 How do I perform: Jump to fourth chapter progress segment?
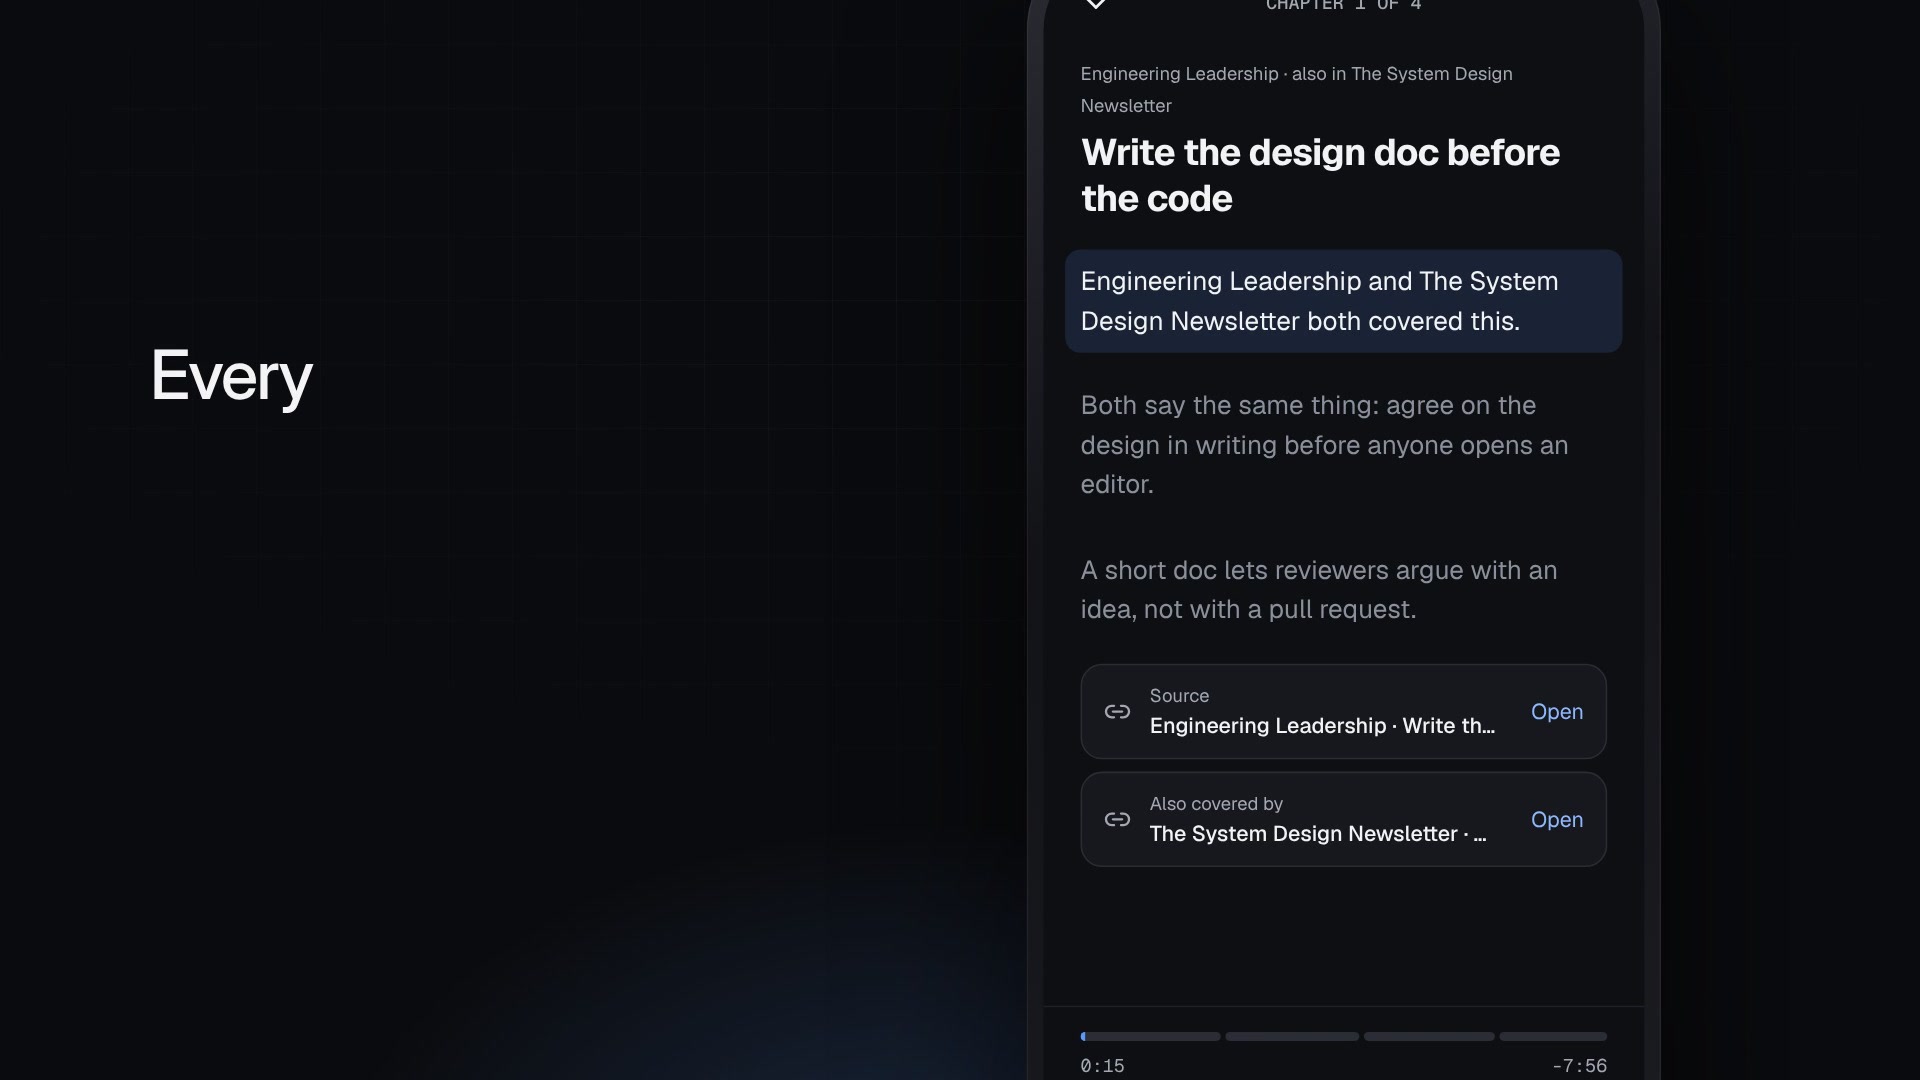point(1553,1036)
